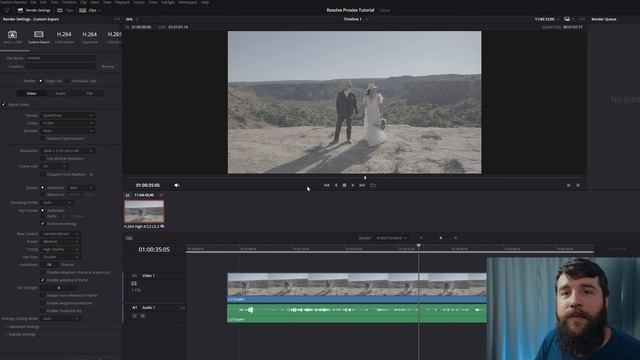Image resolution: width=640 pixels, height=360 pixels.
Task: Open the Rate Control dropdown
Action: point(60,234)
